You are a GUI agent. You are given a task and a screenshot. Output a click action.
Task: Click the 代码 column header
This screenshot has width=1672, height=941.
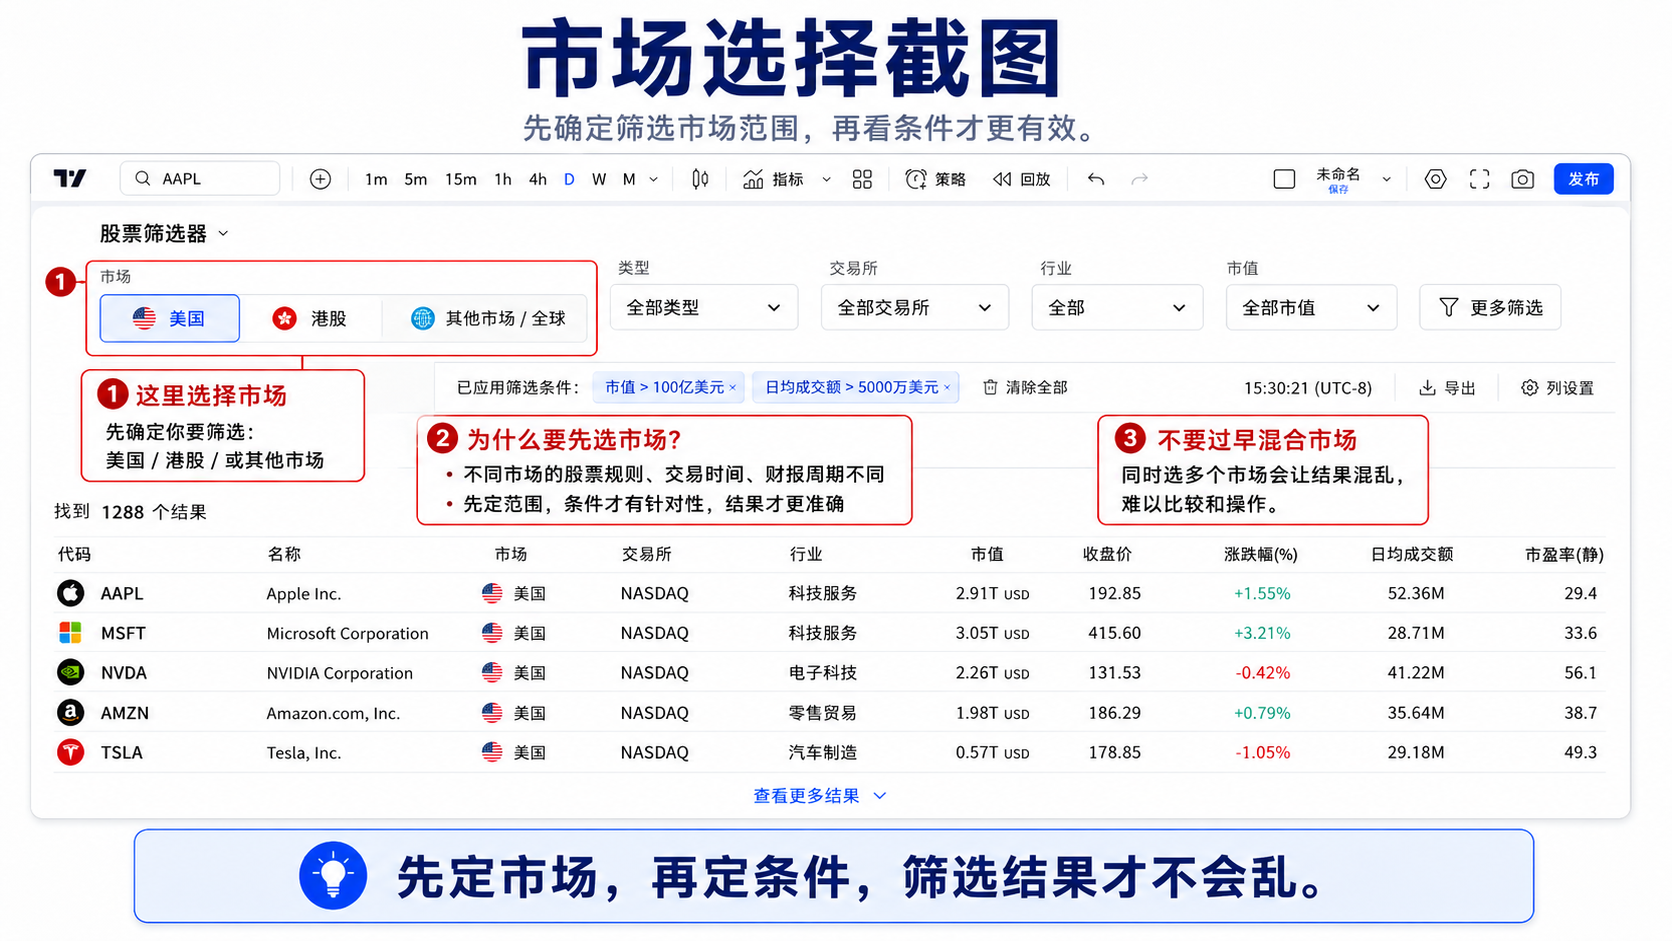pyautogui.click(x=74, y=554)
